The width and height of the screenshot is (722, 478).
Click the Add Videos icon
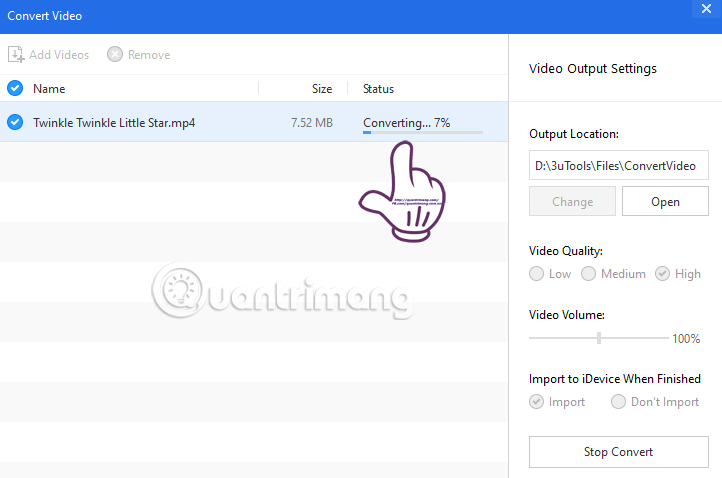(x=16, y=55)
